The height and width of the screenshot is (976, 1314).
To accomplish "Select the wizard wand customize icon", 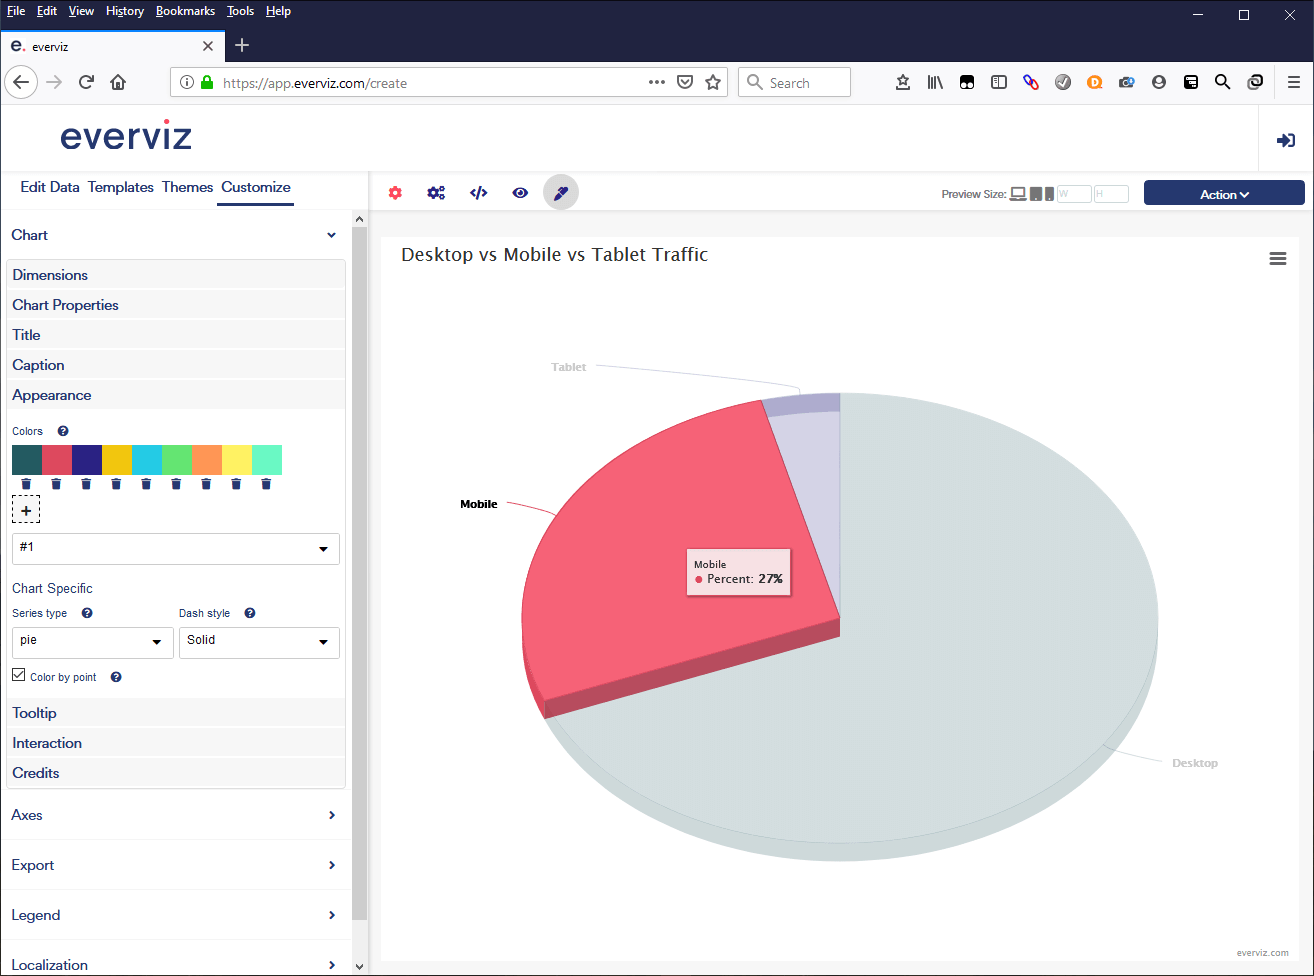I will click(x=560, y=192).
